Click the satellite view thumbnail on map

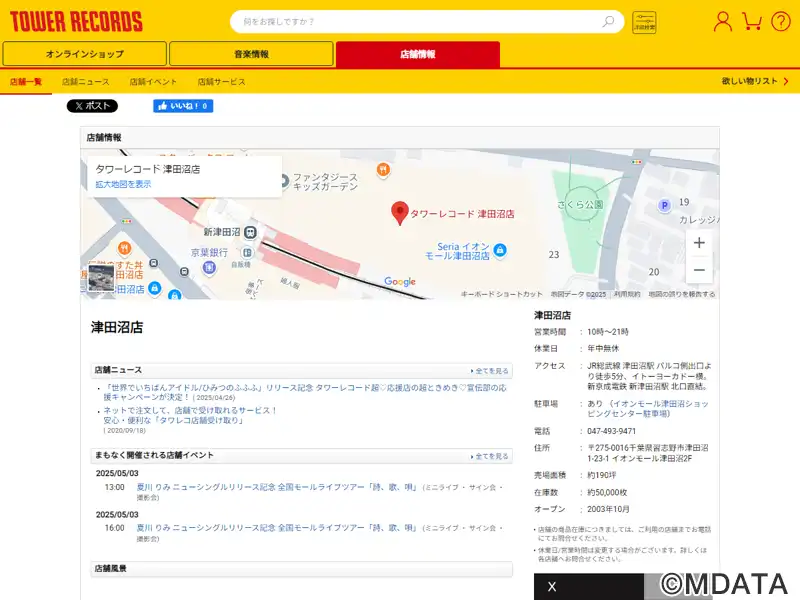(x=101, y=278)
